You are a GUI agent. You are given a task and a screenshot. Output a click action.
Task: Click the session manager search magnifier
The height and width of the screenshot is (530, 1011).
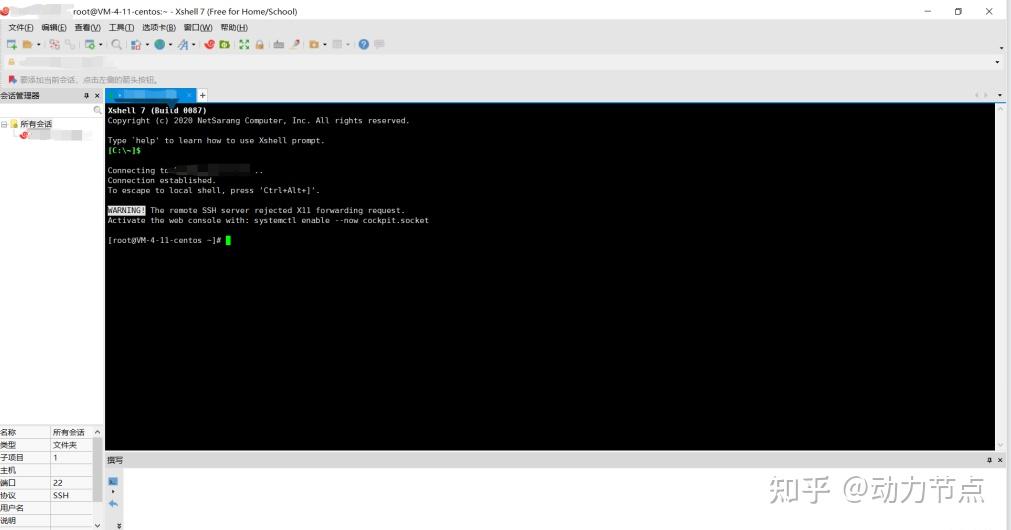click(97, 110)
